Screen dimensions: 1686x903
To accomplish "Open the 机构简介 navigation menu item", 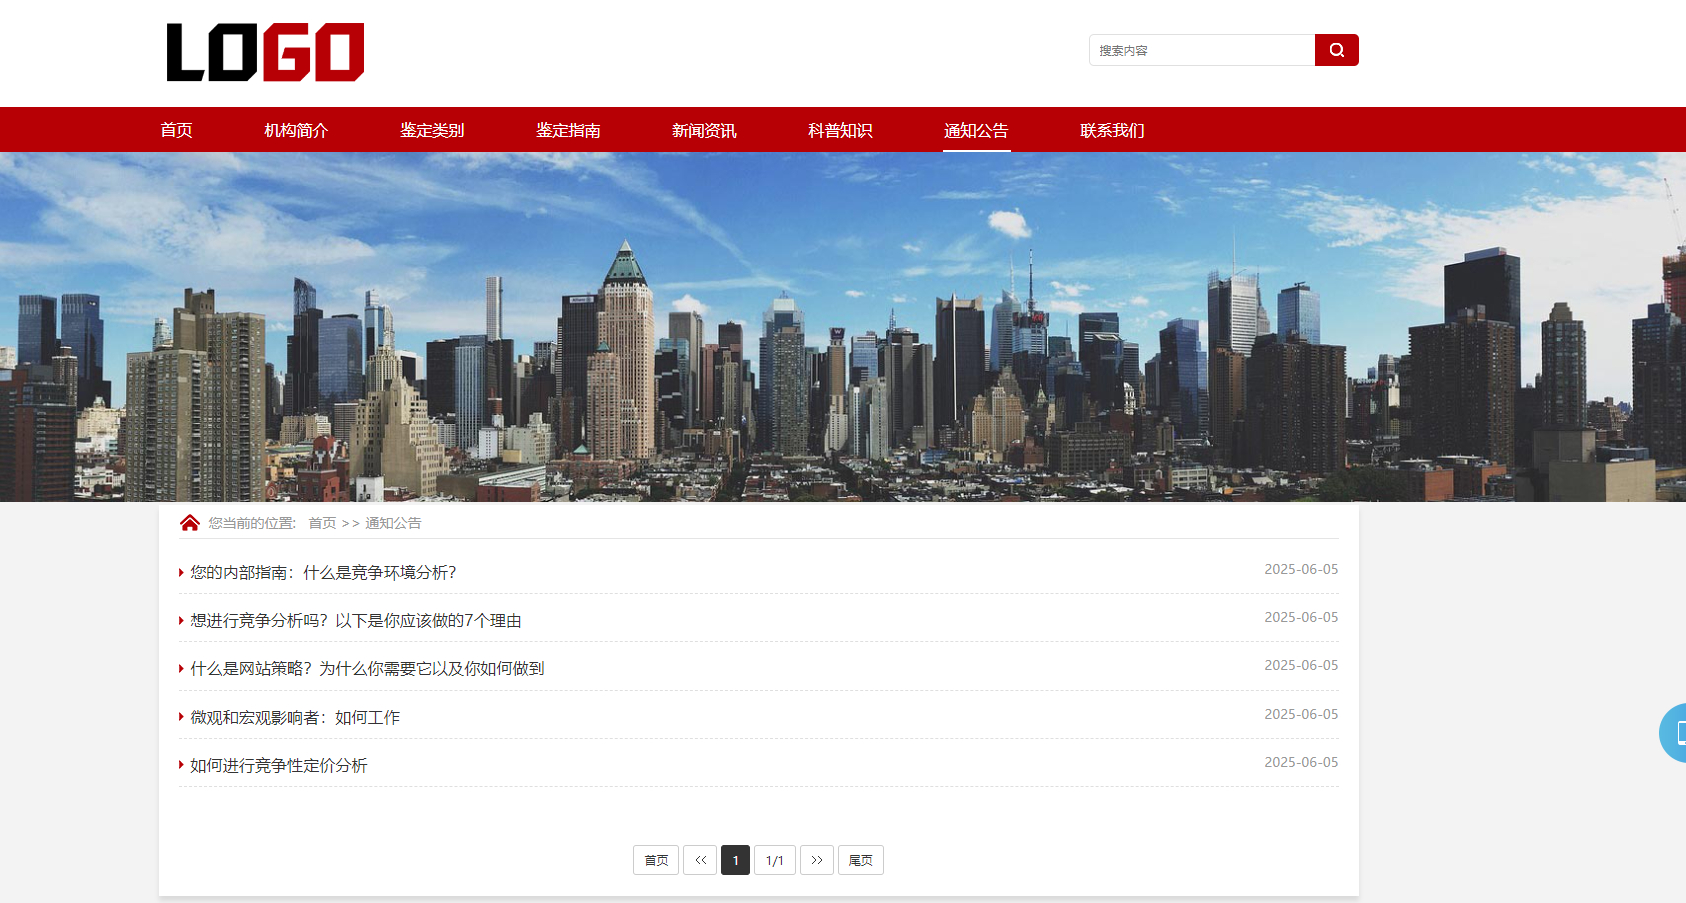I will point(296,130).
